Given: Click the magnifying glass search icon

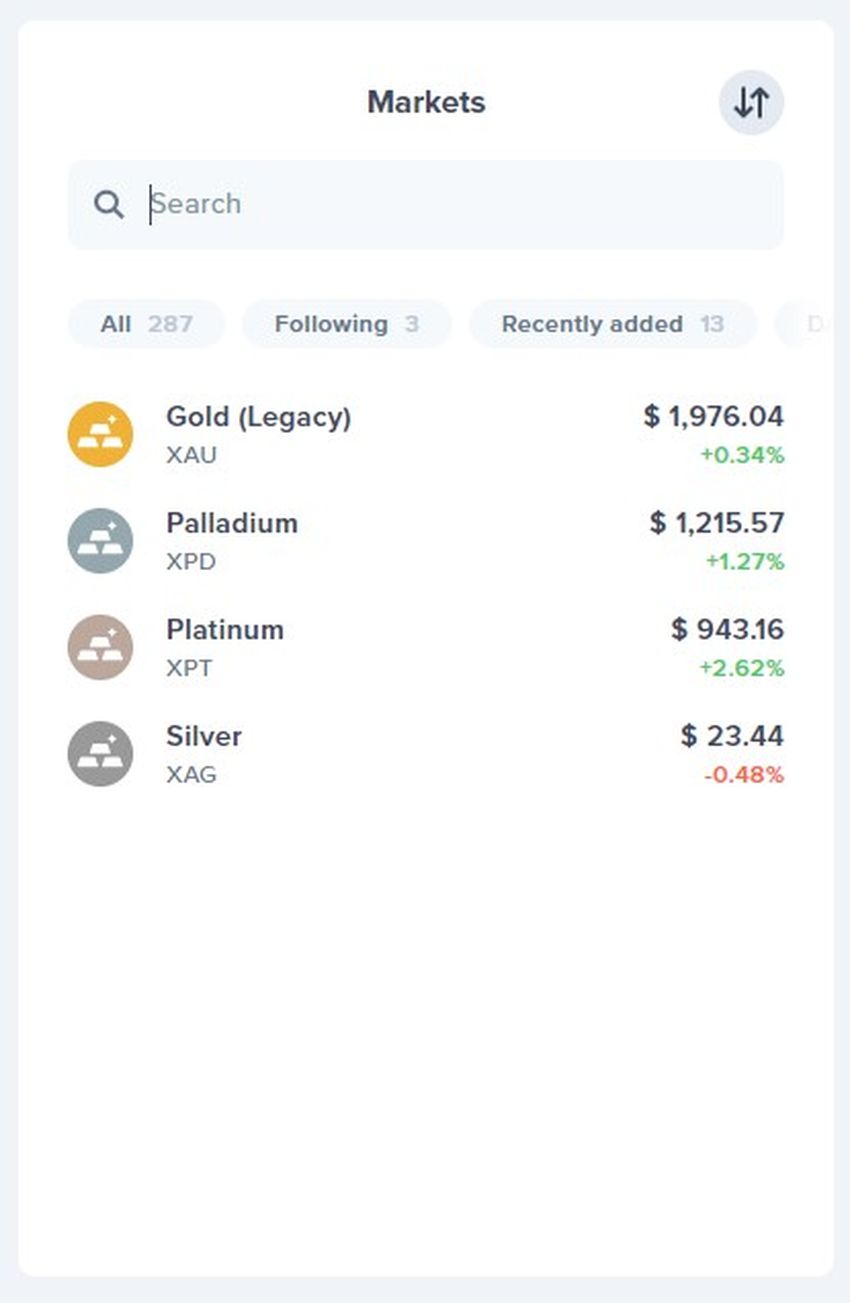Looking at the screenshot, I should click(x=109, y=205).
